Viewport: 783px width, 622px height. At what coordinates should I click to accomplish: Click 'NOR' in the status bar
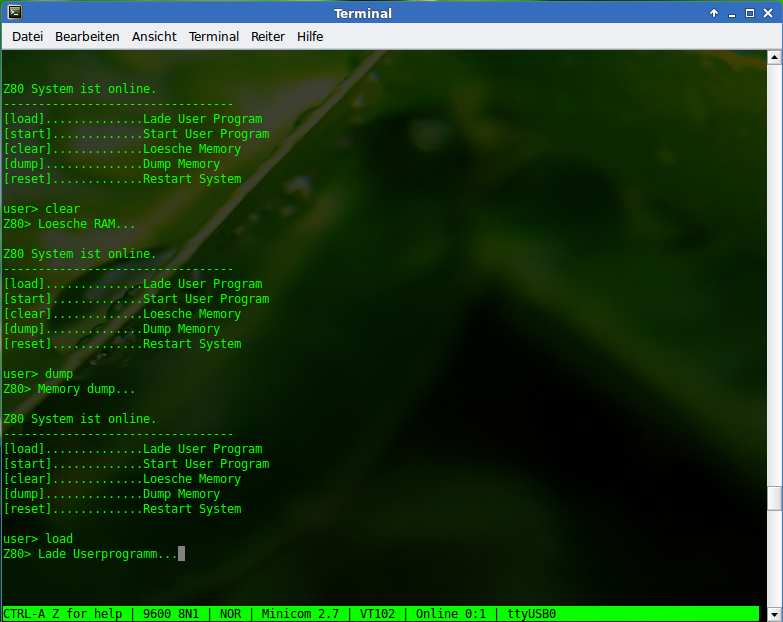point(230,614)
